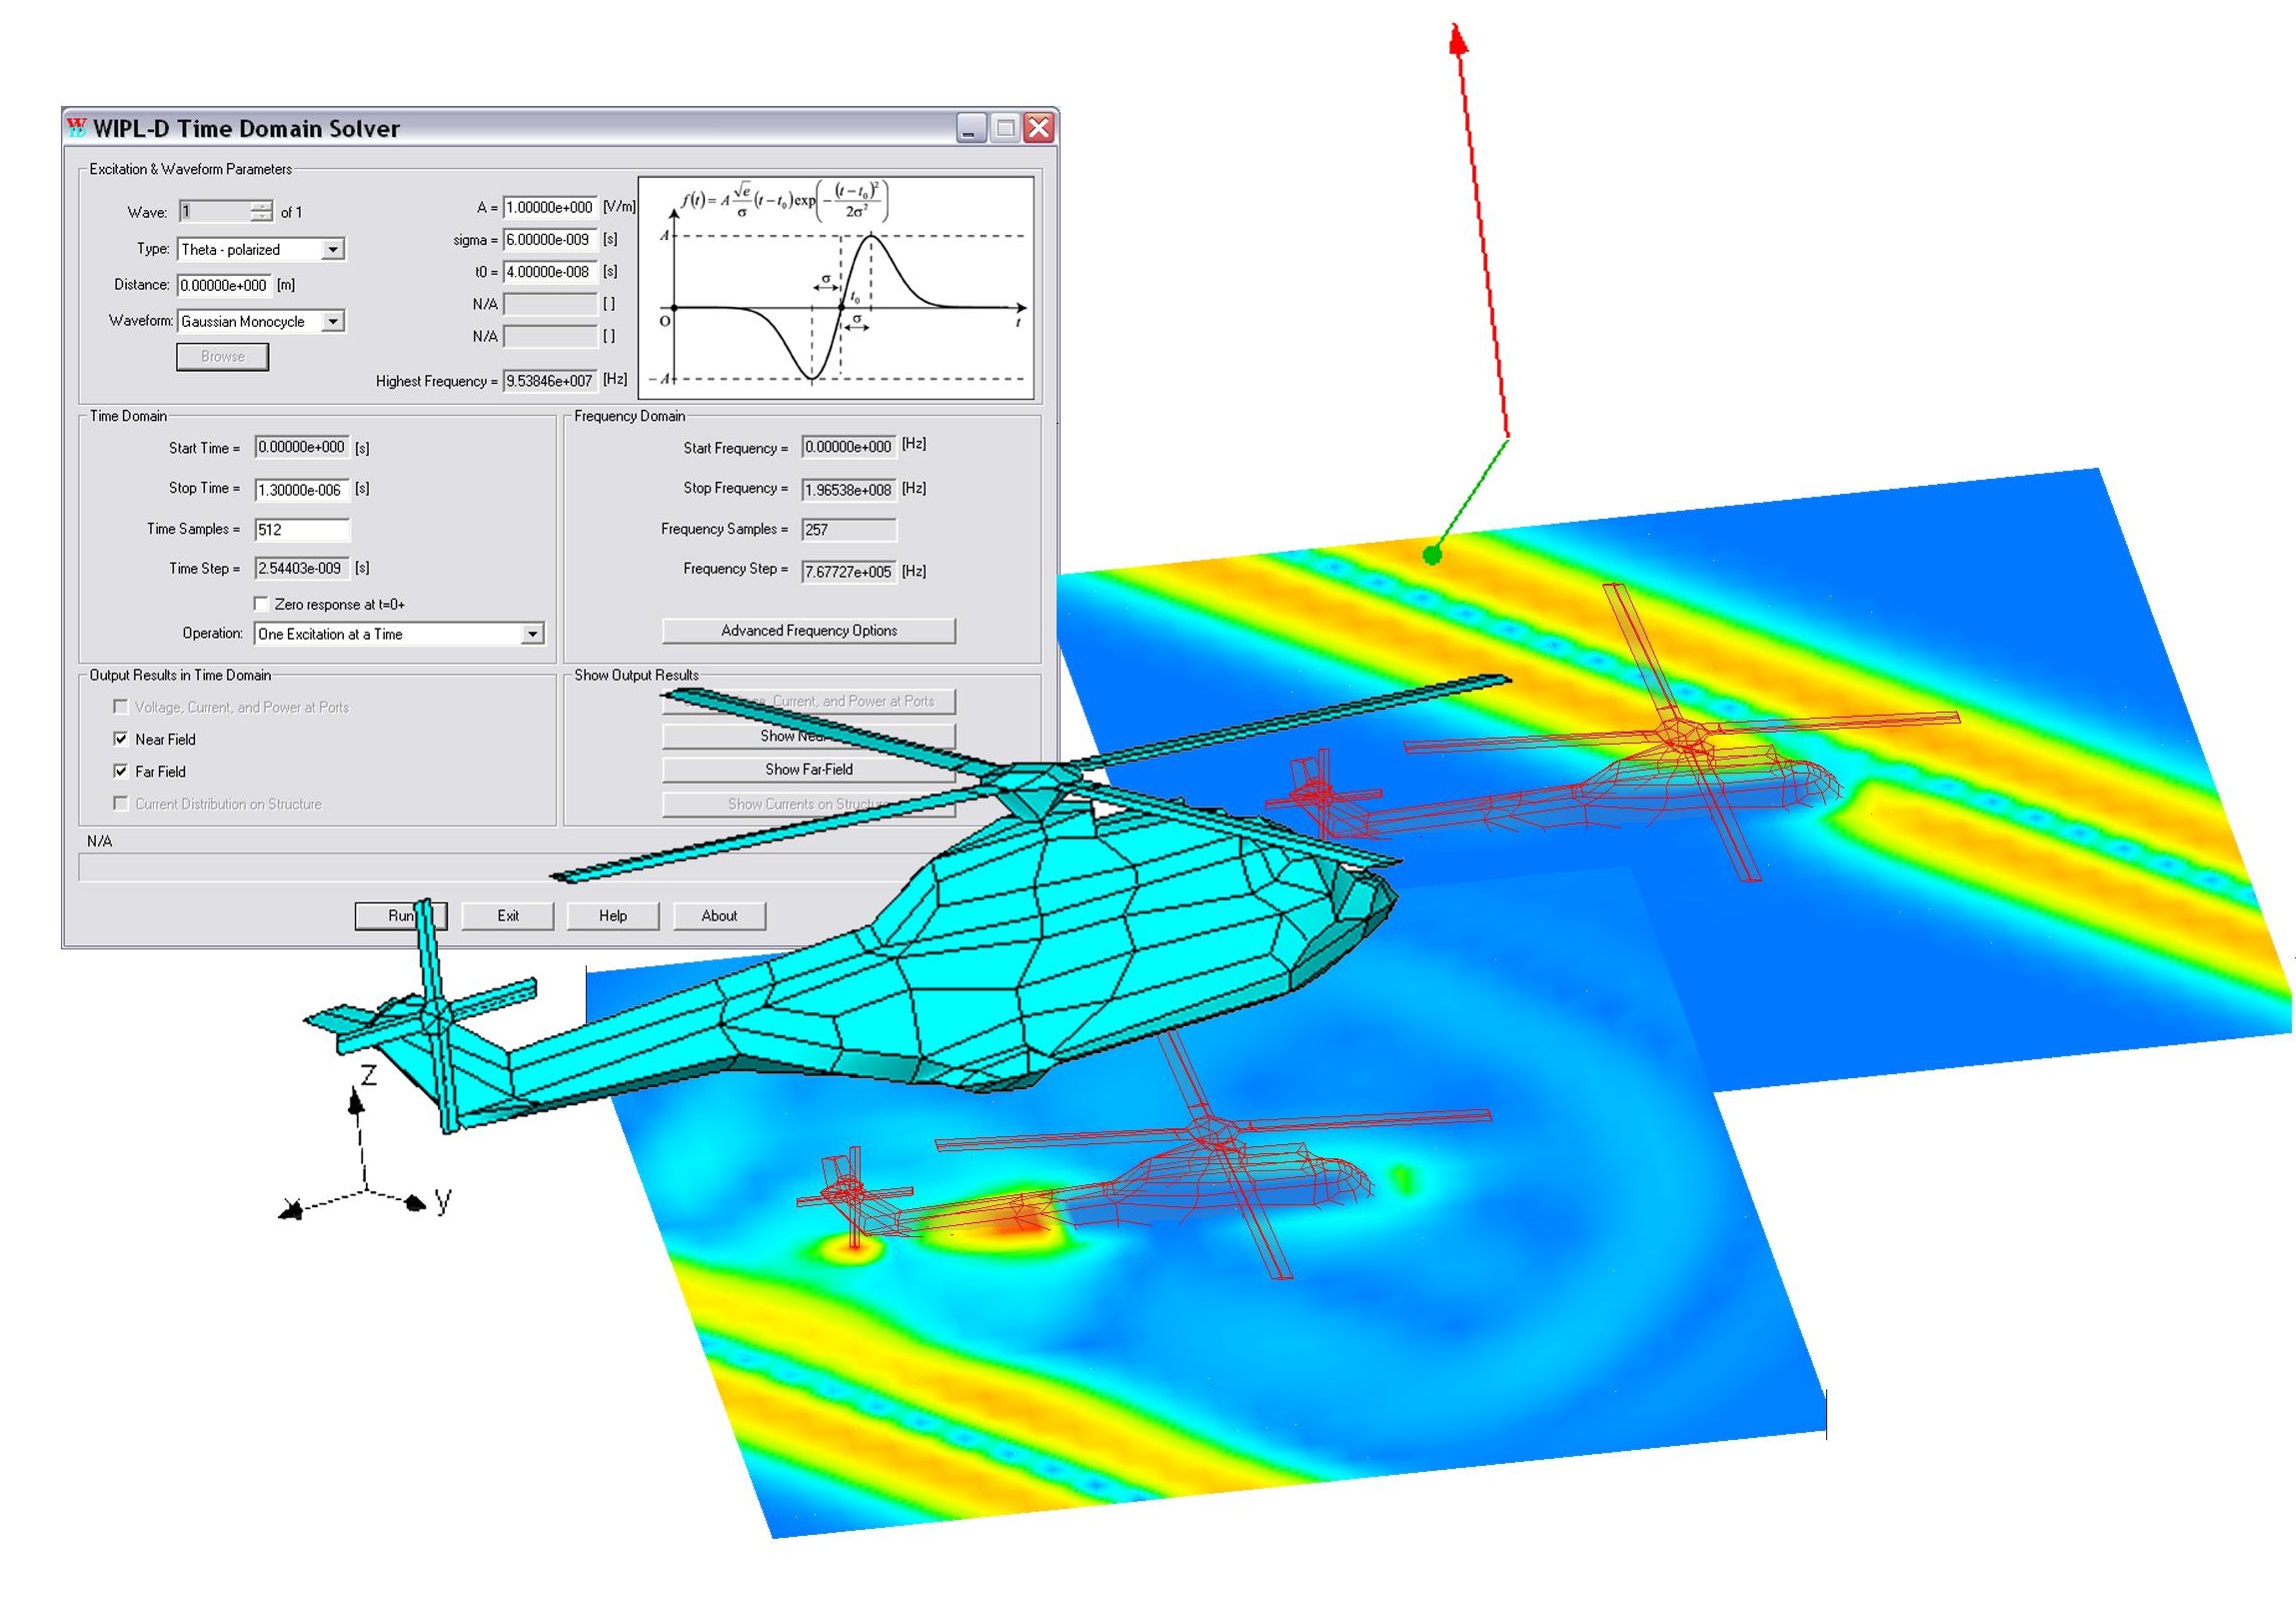The image size is (2296, 1612).
Task: Click the About button
Action: [719, 916]
